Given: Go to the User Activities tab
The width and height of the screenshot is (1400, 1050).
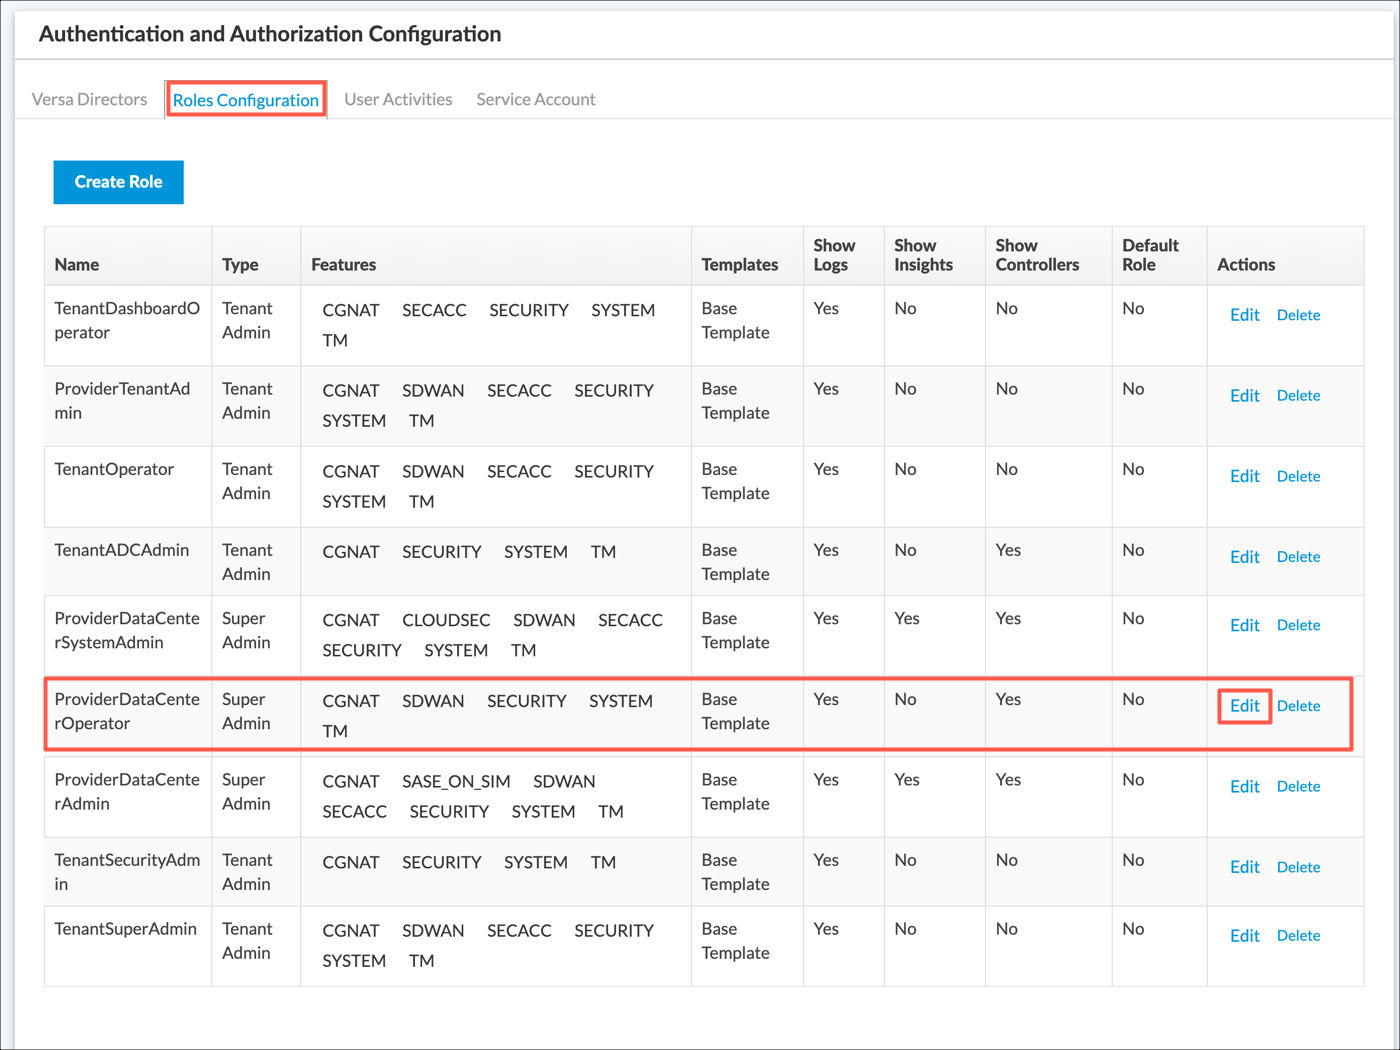Looking at the screenshot, I should pyautogui.click(x=398, y=99).
